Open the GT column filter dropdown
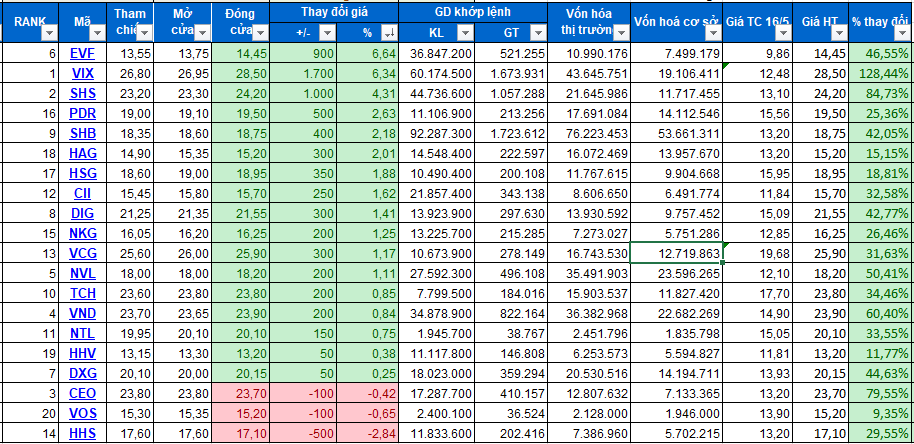The height and width of the screenshot is (444, 914). [x=539, y=33]
